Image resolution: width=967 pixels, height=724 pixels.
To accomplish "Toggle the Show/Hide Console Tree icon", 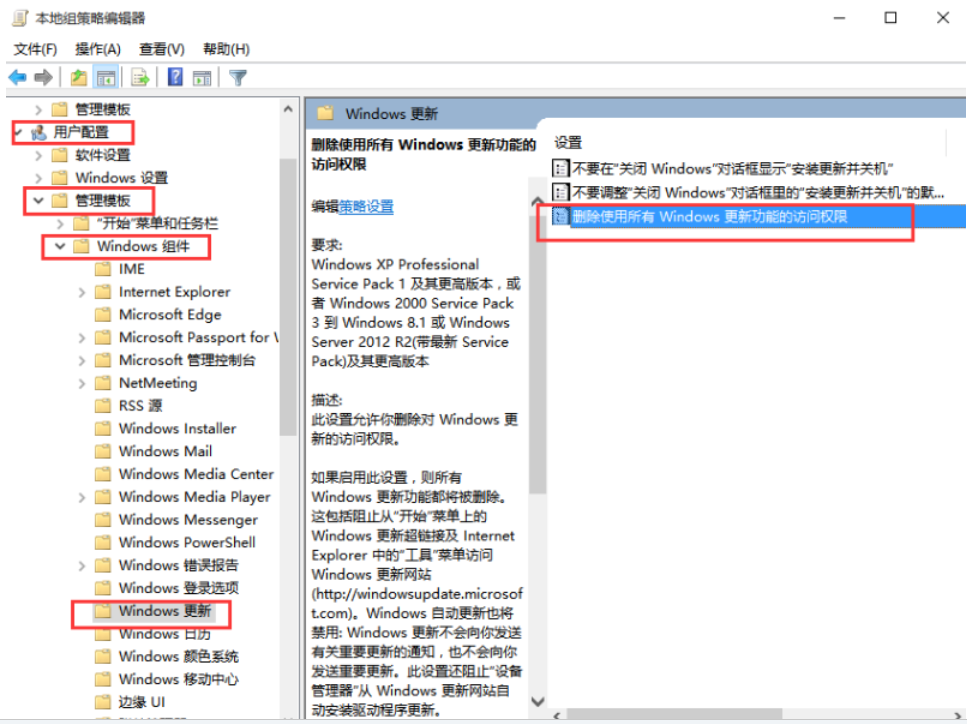I will tap(106, 77).
